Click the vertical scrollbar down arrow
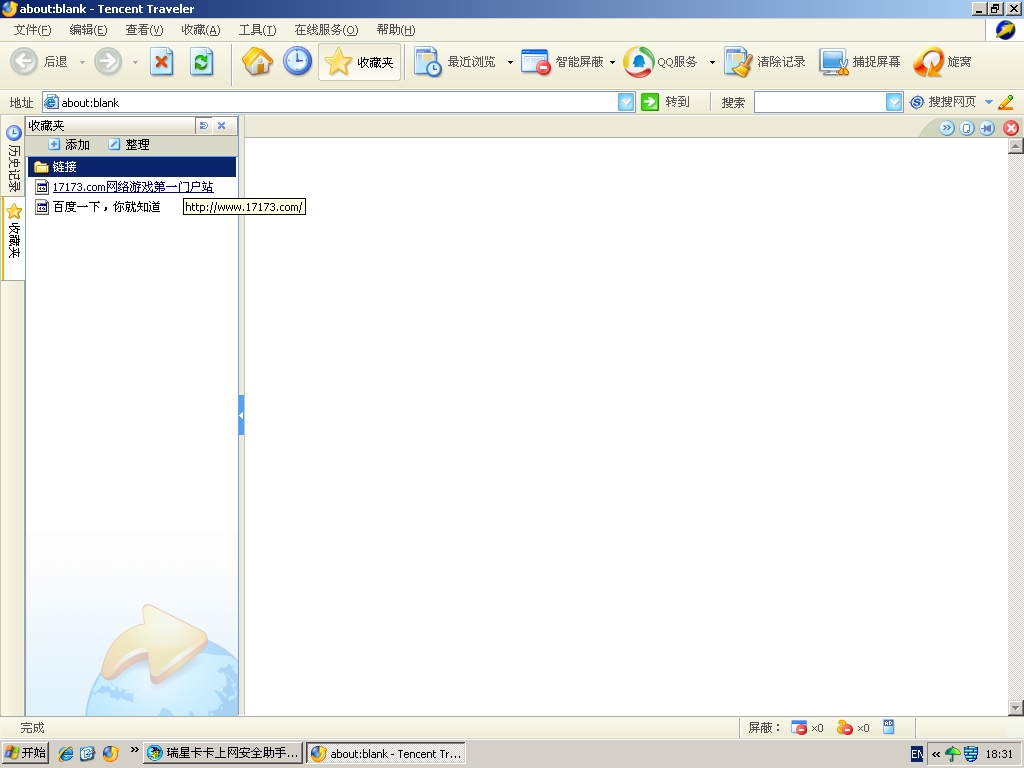This screenshot has width=1024, height=768. click(x=1016, y=708)
